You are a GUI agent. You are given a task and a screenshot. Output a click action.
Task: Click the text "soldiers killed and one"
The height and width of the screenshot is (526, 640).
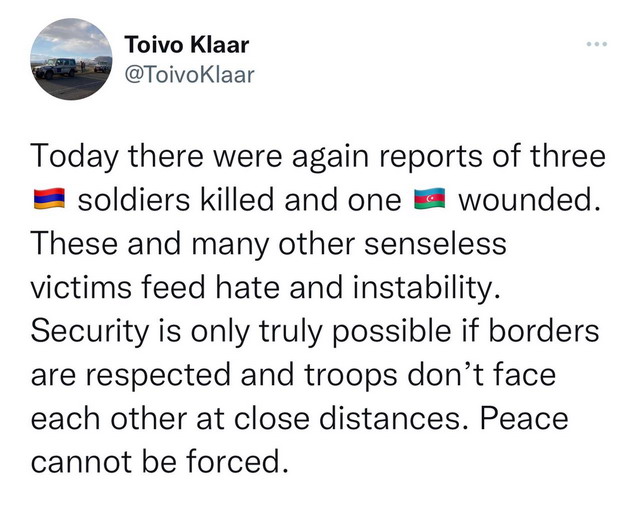point(240,200)
